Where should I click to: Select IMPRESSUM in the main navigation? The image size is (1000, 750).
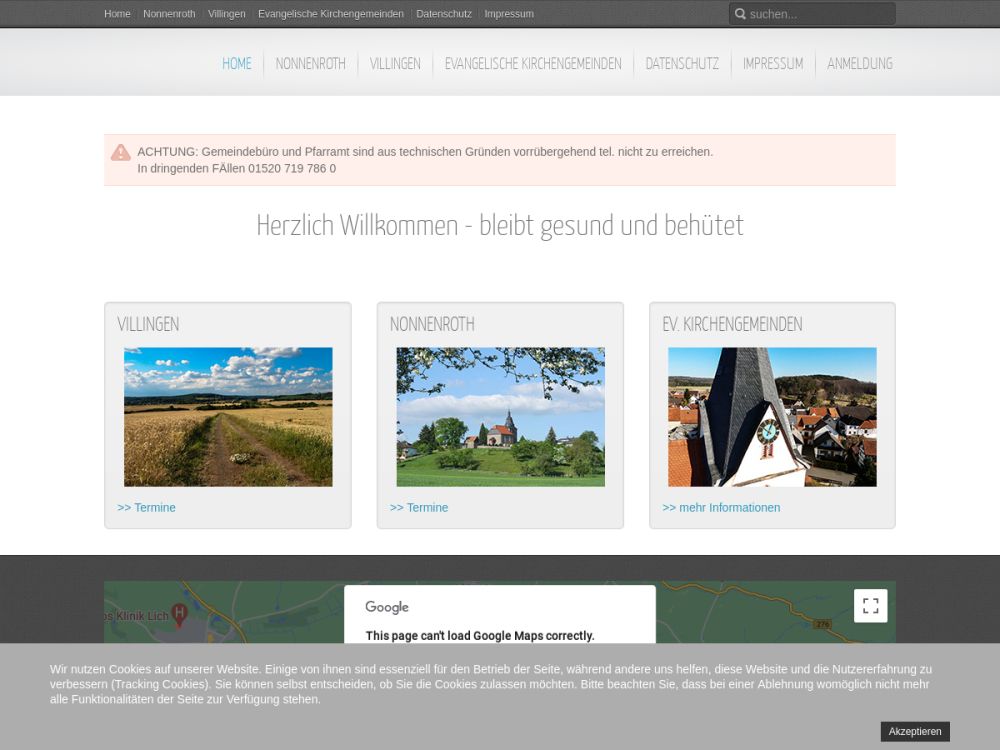coord(773,64)
